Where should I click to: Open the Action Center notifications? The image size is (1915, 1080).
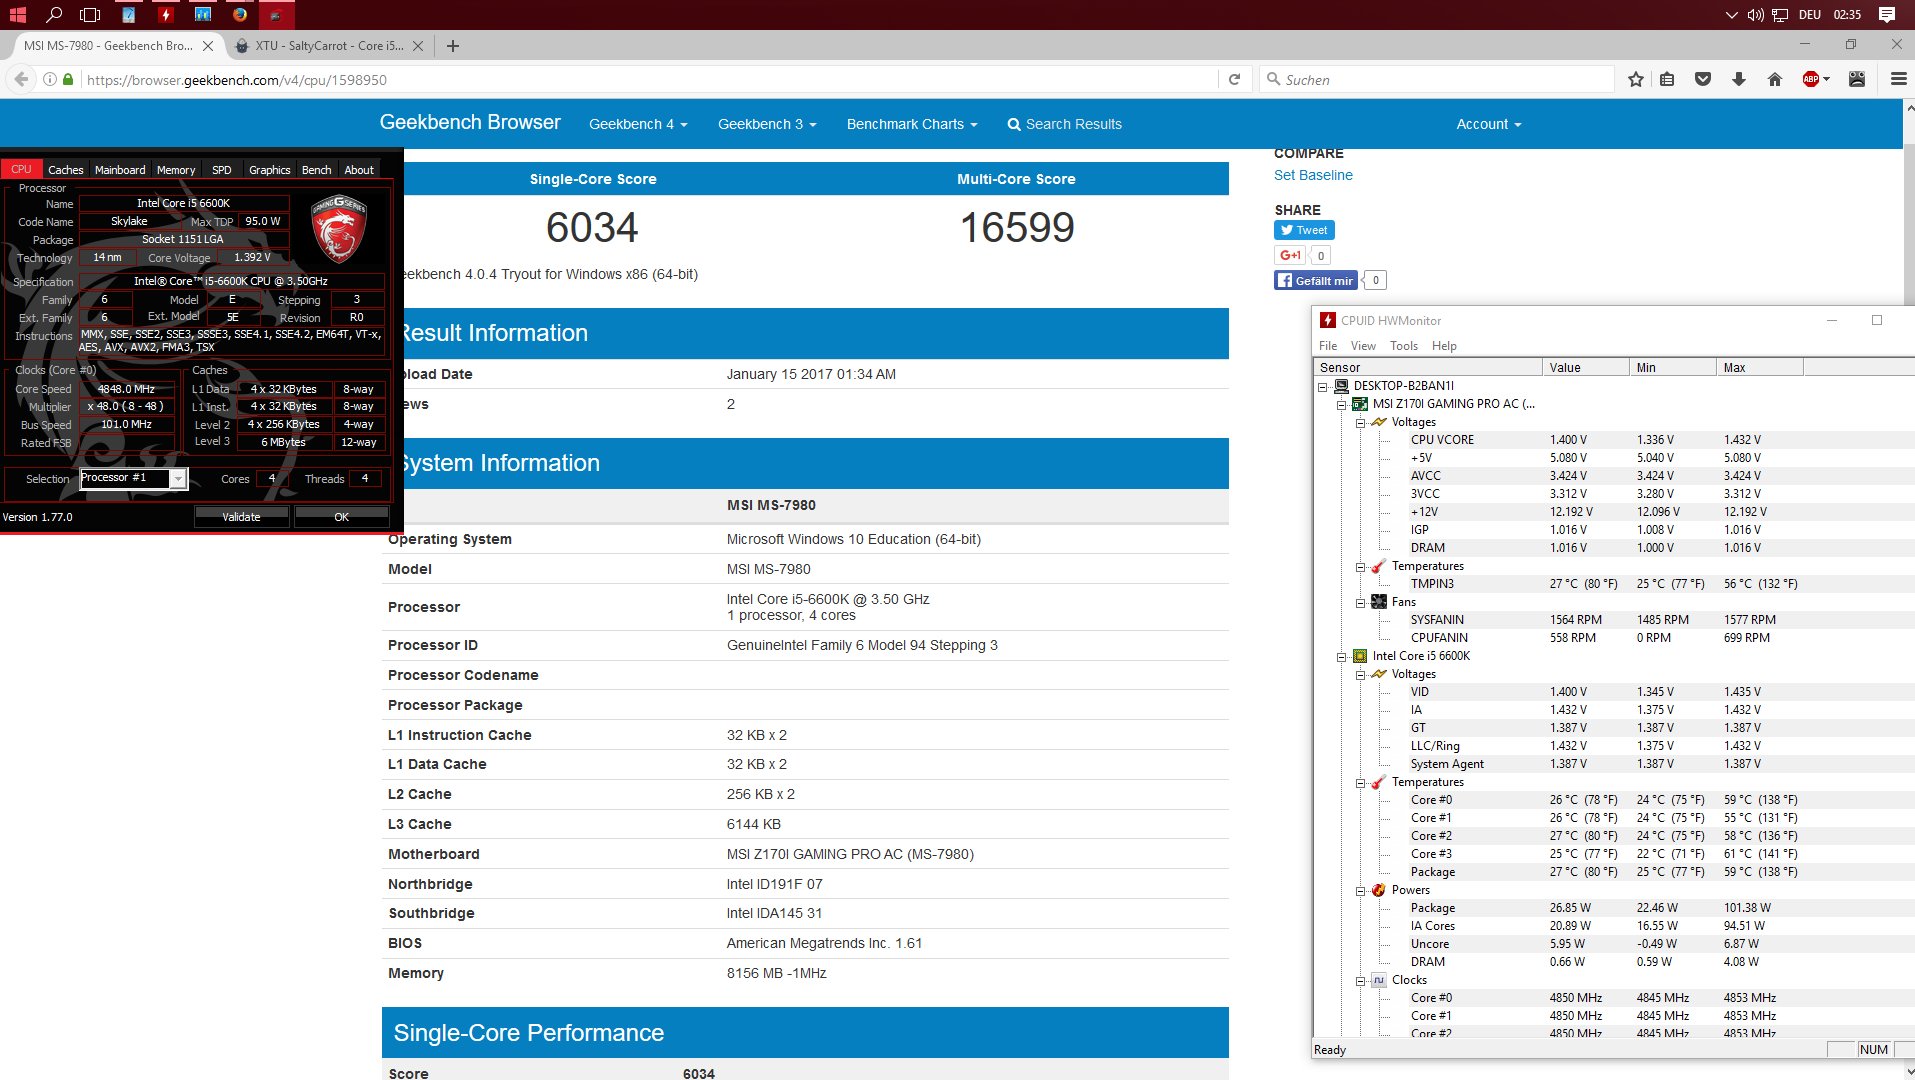[x=1887, y=14]
